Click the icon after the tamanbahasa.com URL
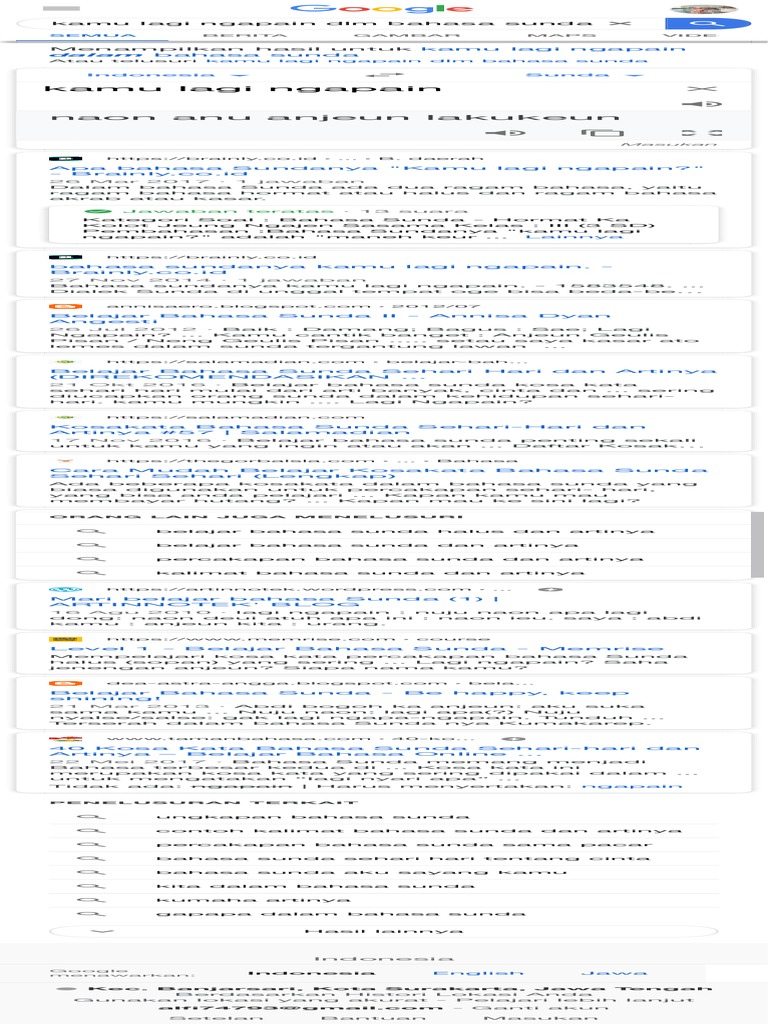Image resolution: width=768 pixels, height=1024 pixels. point(514,739)
